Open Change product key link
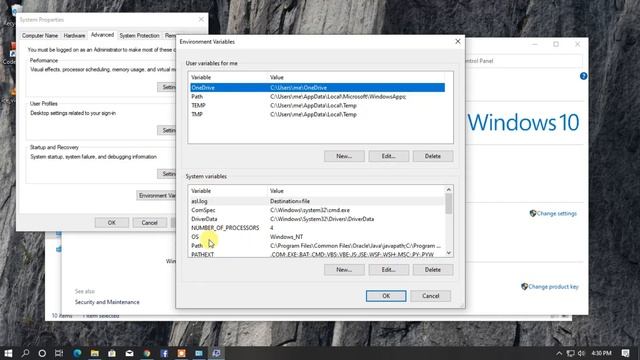This screenshot has height=360, width=640. click(x=553, y=287)
